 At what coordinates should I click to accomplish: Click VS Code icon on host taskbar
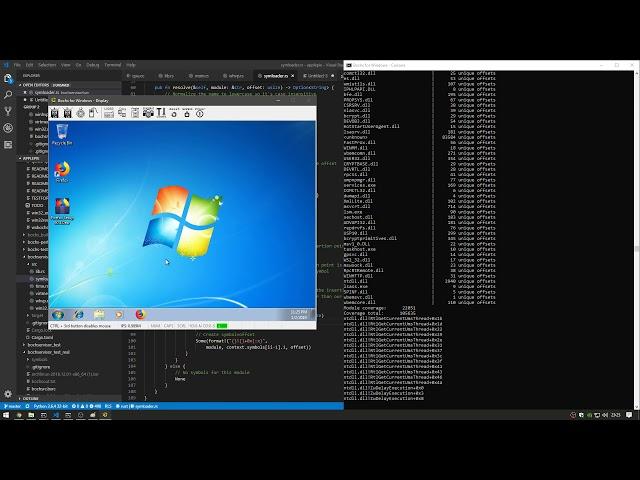[56, 415]
